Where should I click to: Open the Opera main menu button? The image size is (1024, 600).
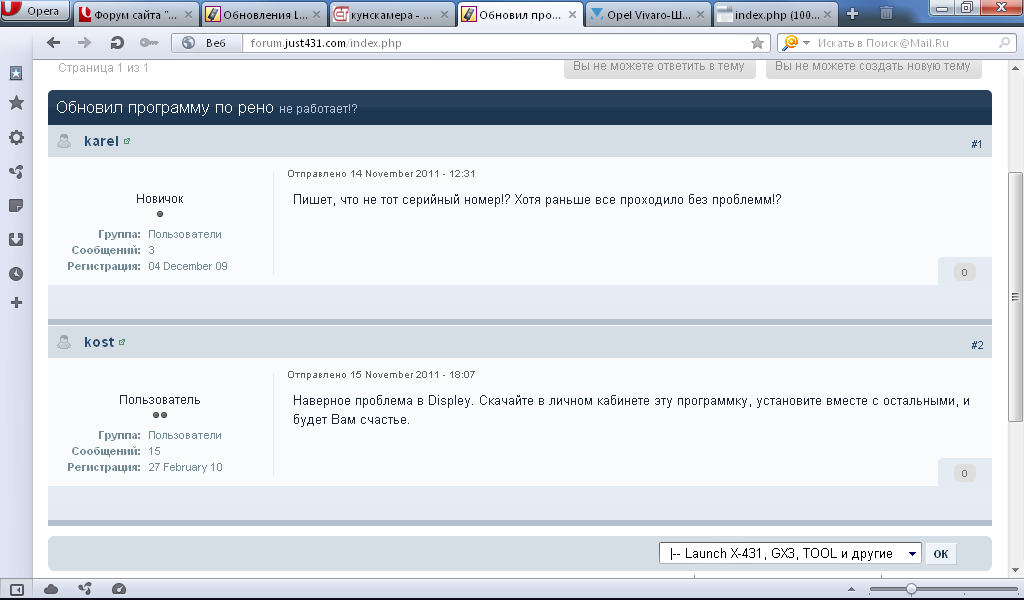click(x=35, y=11)
